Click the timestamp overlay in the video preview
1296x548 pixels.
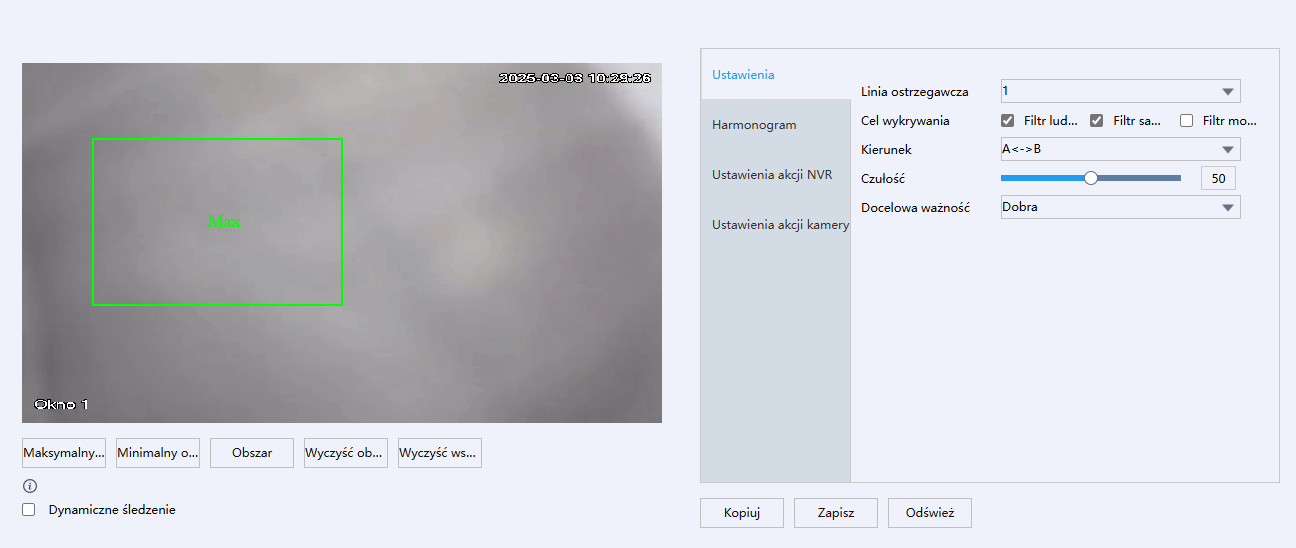coord(575,77)
